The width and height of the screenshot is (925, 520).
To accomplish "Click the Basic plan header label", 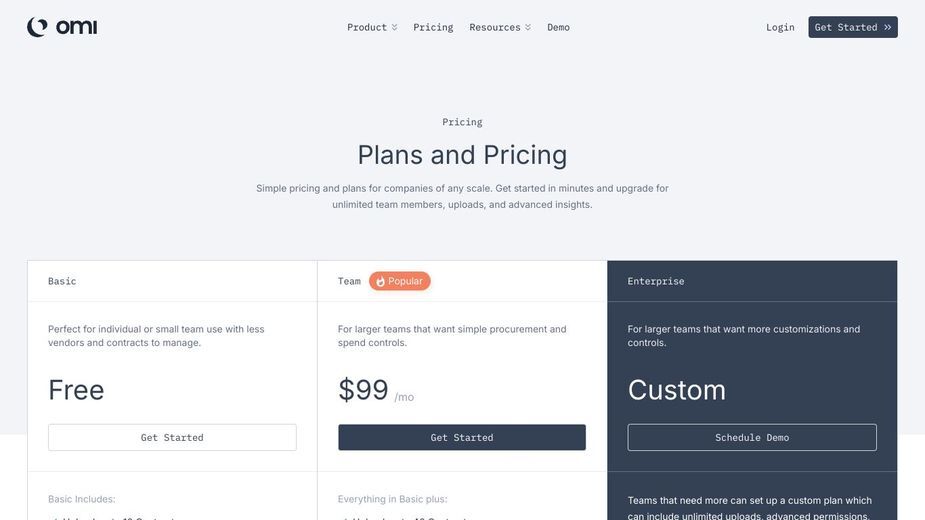I will (x=62, y=281).
